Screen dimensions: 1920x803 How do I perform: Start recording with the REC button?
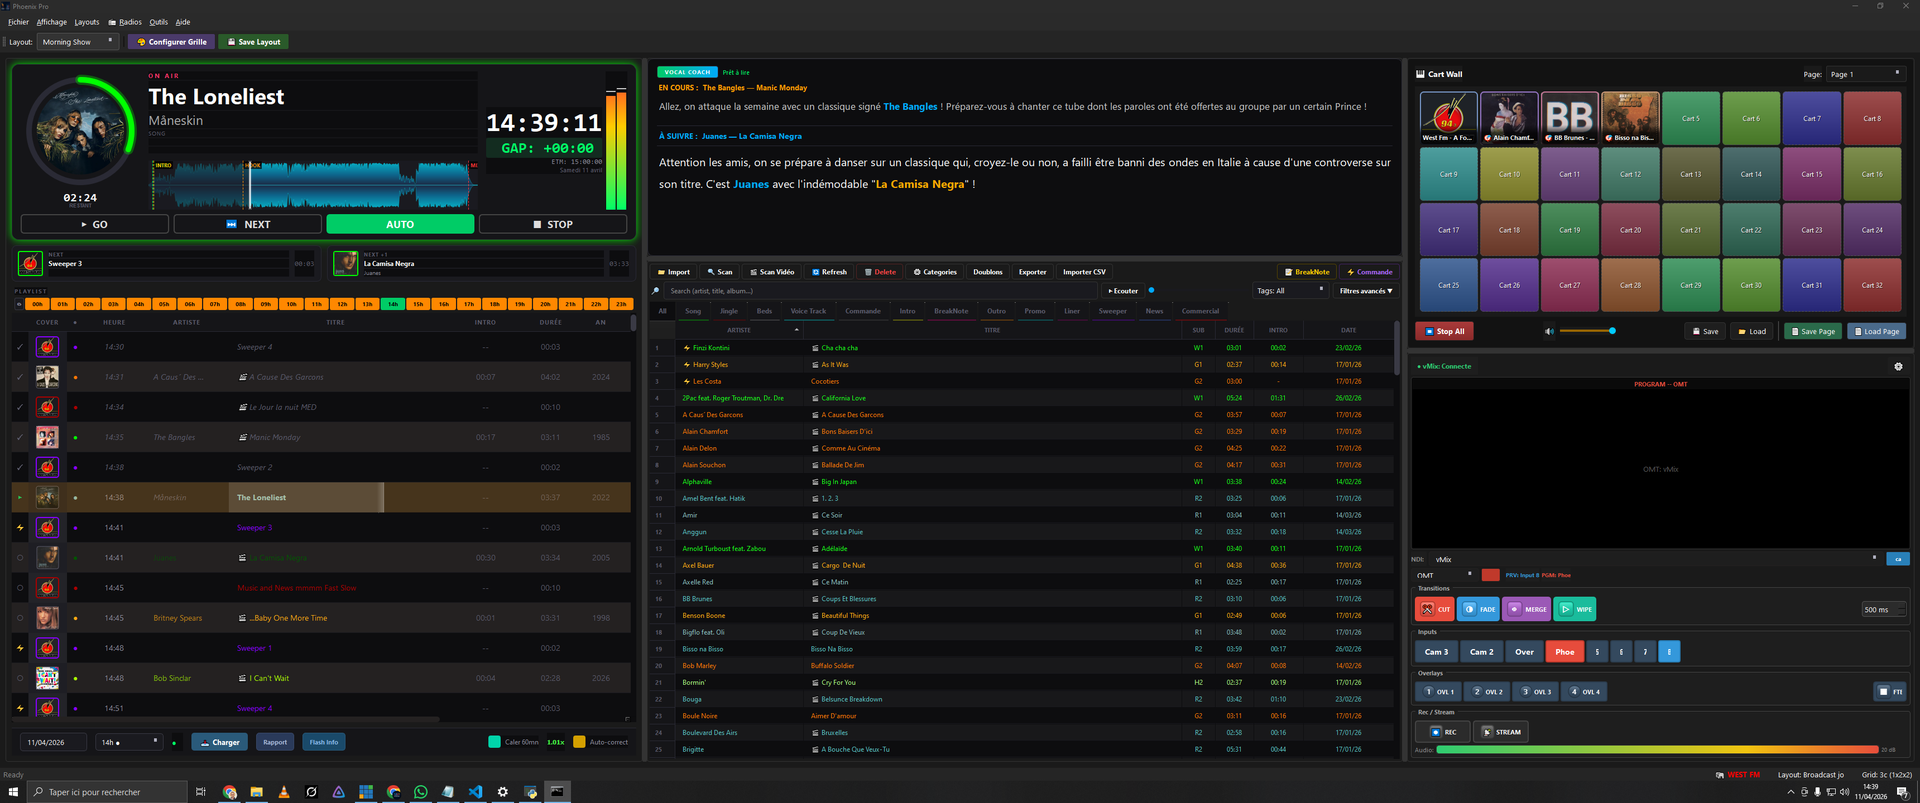[1442, 732]
